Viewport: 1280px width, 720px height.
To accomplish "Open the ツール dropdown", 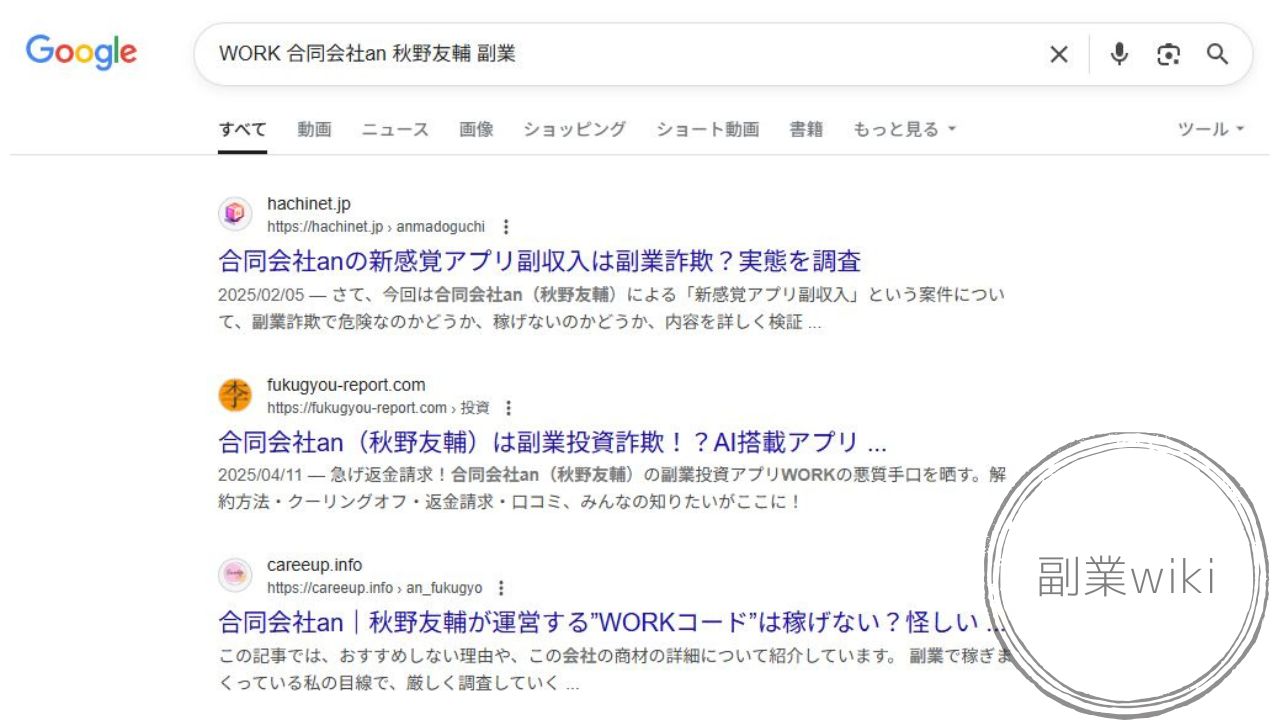I will point(1211,129).
